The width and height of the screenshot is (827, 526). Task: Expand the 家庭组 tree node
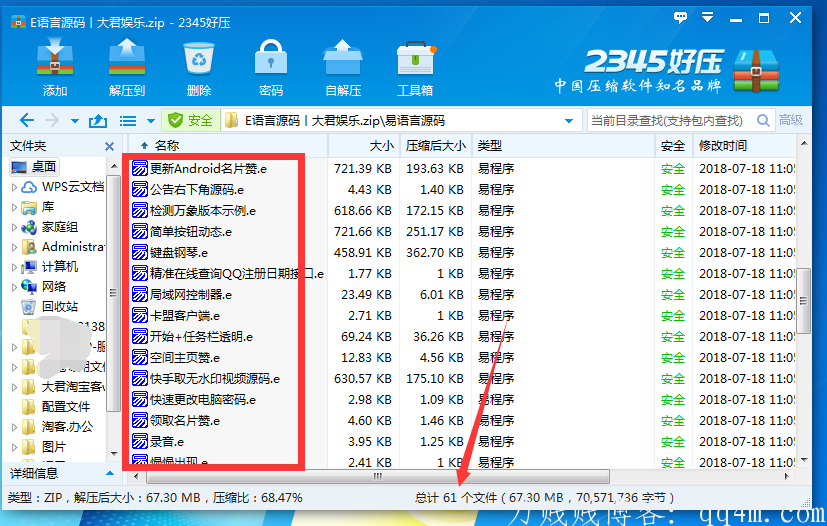pos(14,227)
